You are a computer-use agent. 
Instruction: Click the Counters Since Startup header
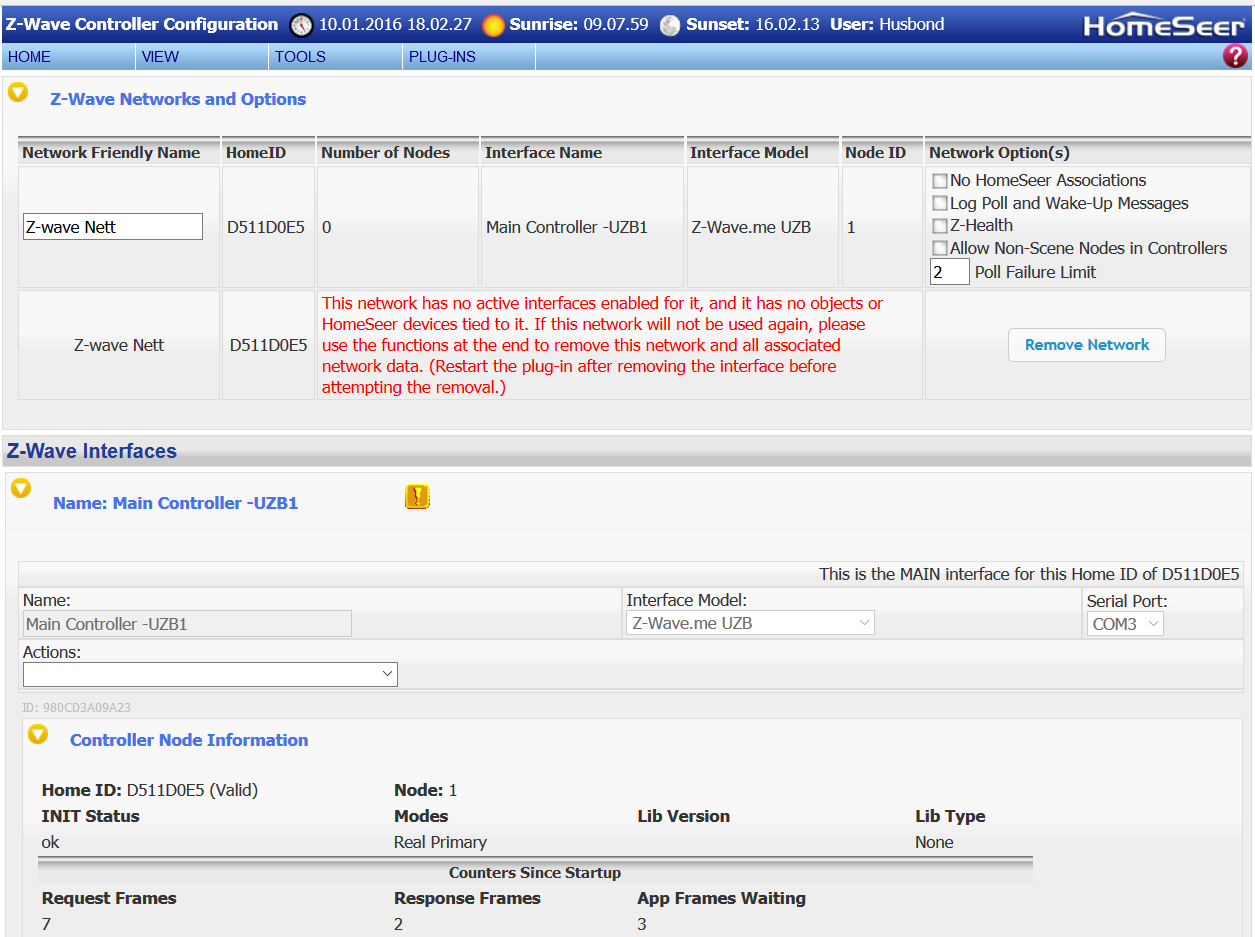point(535,873)
